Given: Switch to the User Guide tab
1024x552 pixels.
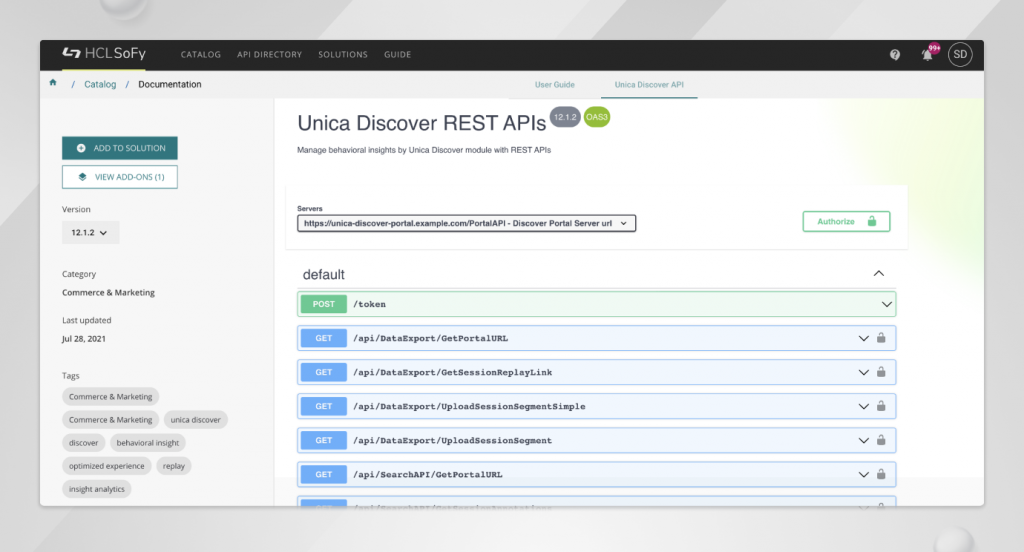Looking at the screenshot, I should click(x=554, y=85).
